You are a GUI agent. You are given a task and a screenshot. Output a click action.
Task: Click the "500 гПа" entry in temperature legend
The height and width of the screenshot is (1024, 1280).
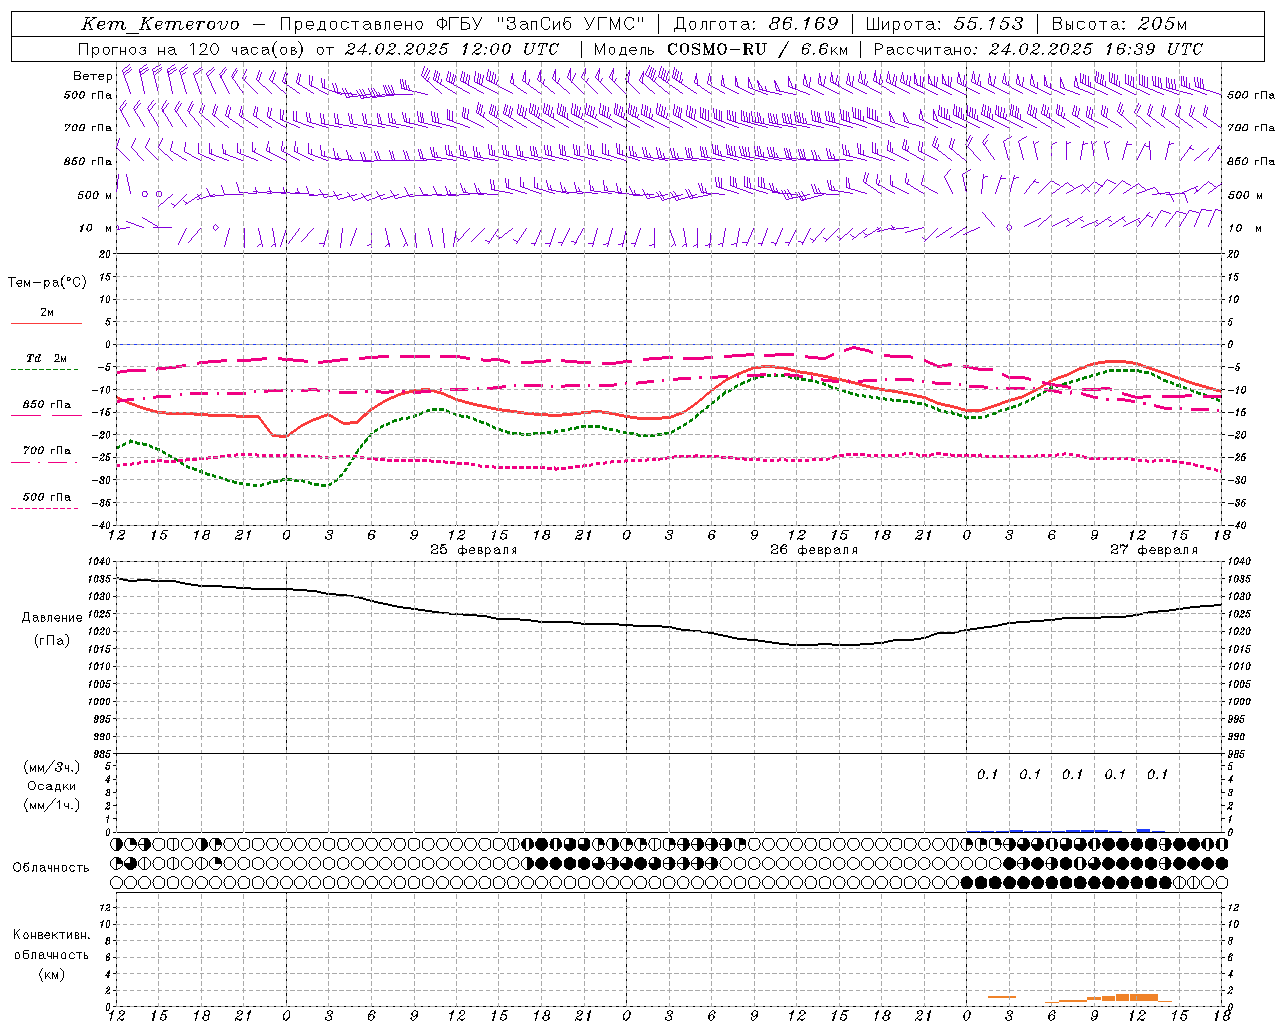(47, 497)
